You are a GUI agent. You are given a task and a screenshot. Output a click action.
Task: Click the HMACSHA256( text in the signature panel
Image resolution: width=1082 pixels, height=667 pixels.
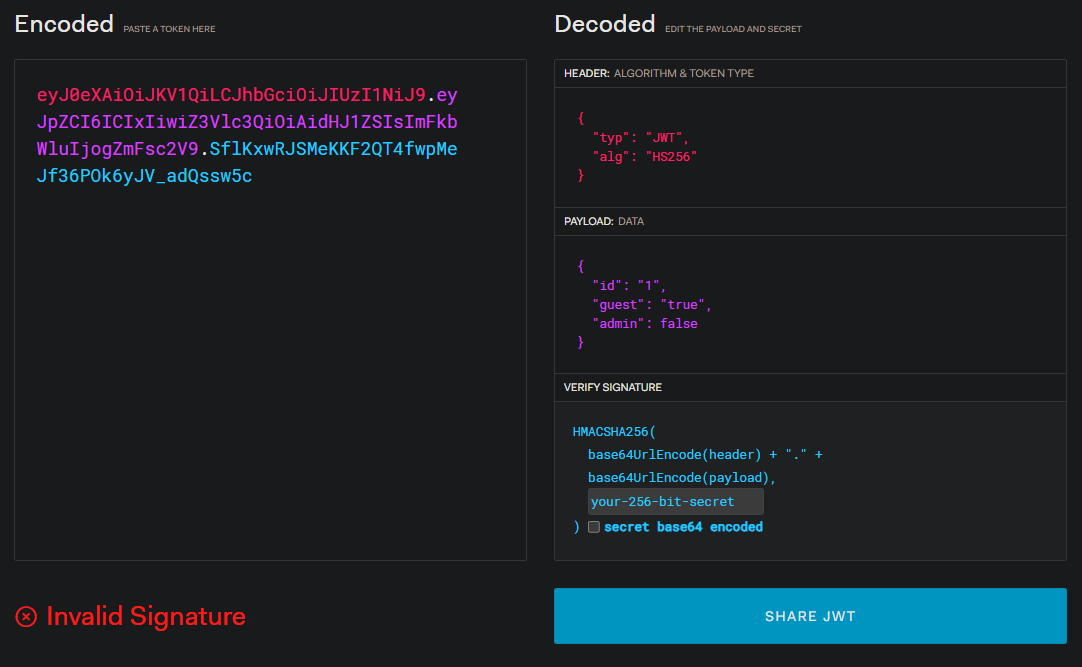(613, 432)
